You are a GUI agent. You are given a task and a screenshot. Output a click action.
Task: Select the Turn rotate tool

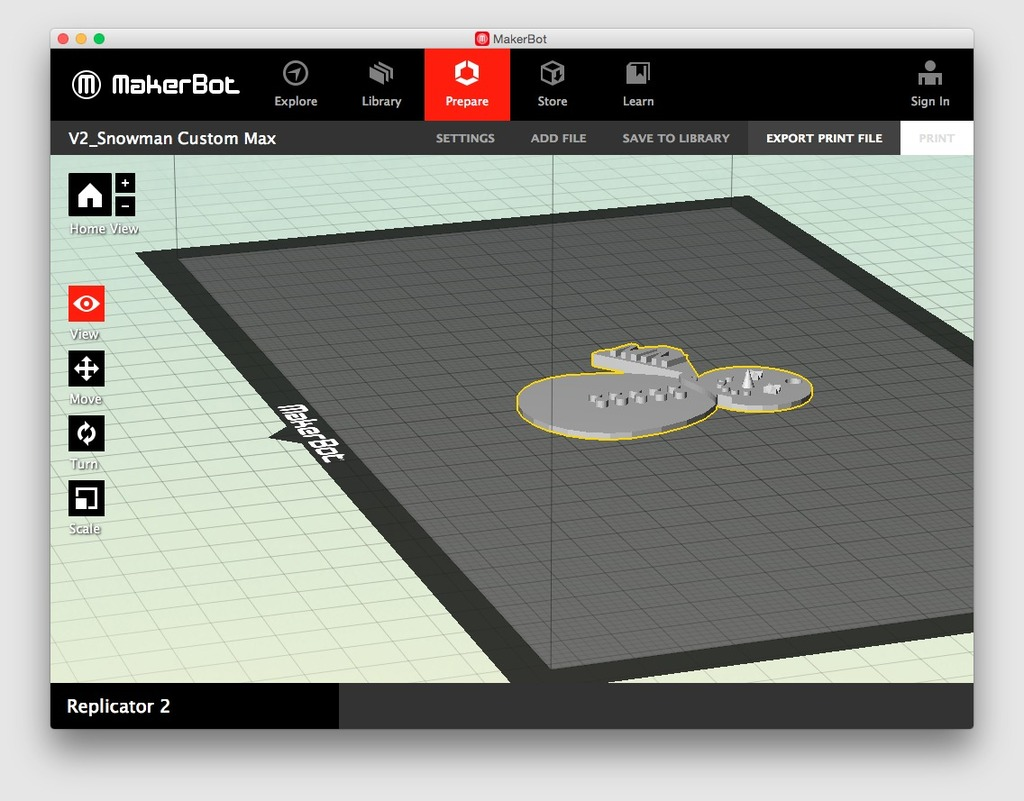click(86, 433)
